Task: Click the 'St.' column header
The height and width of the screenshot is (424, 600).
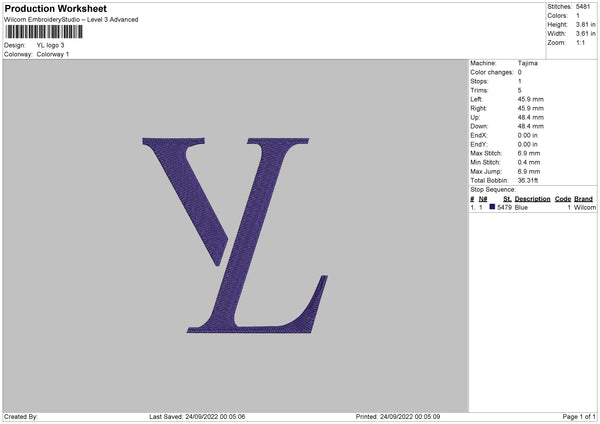Action: 507,199
